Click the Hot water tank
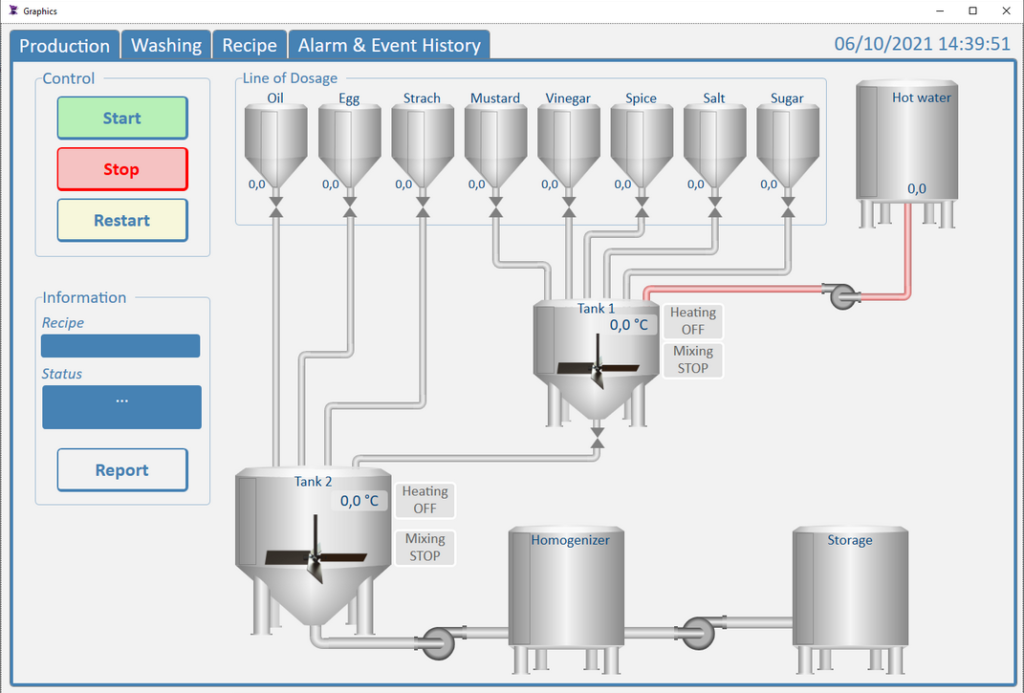The width and height of the screenshot is (1024, 693). click(906, 140)
